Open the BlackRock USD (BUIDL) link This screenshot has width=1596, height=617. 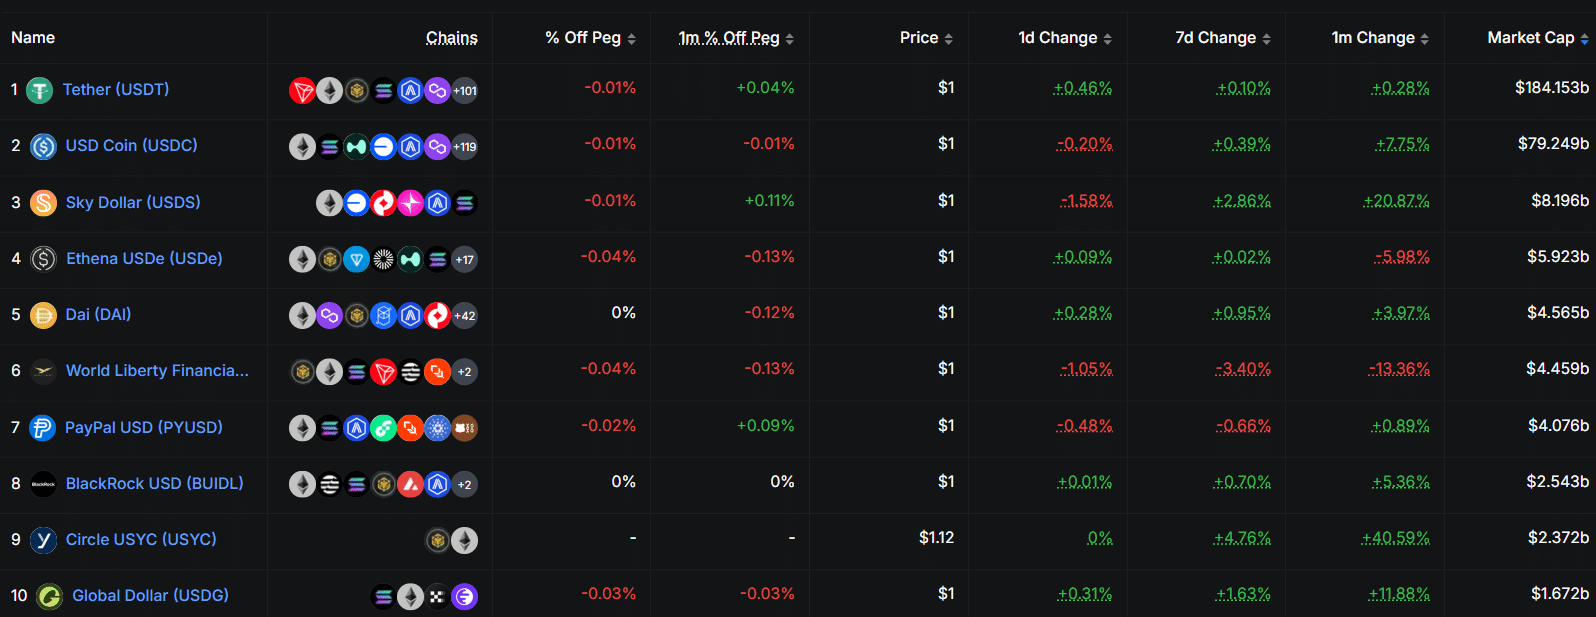(x=154, y=484)
